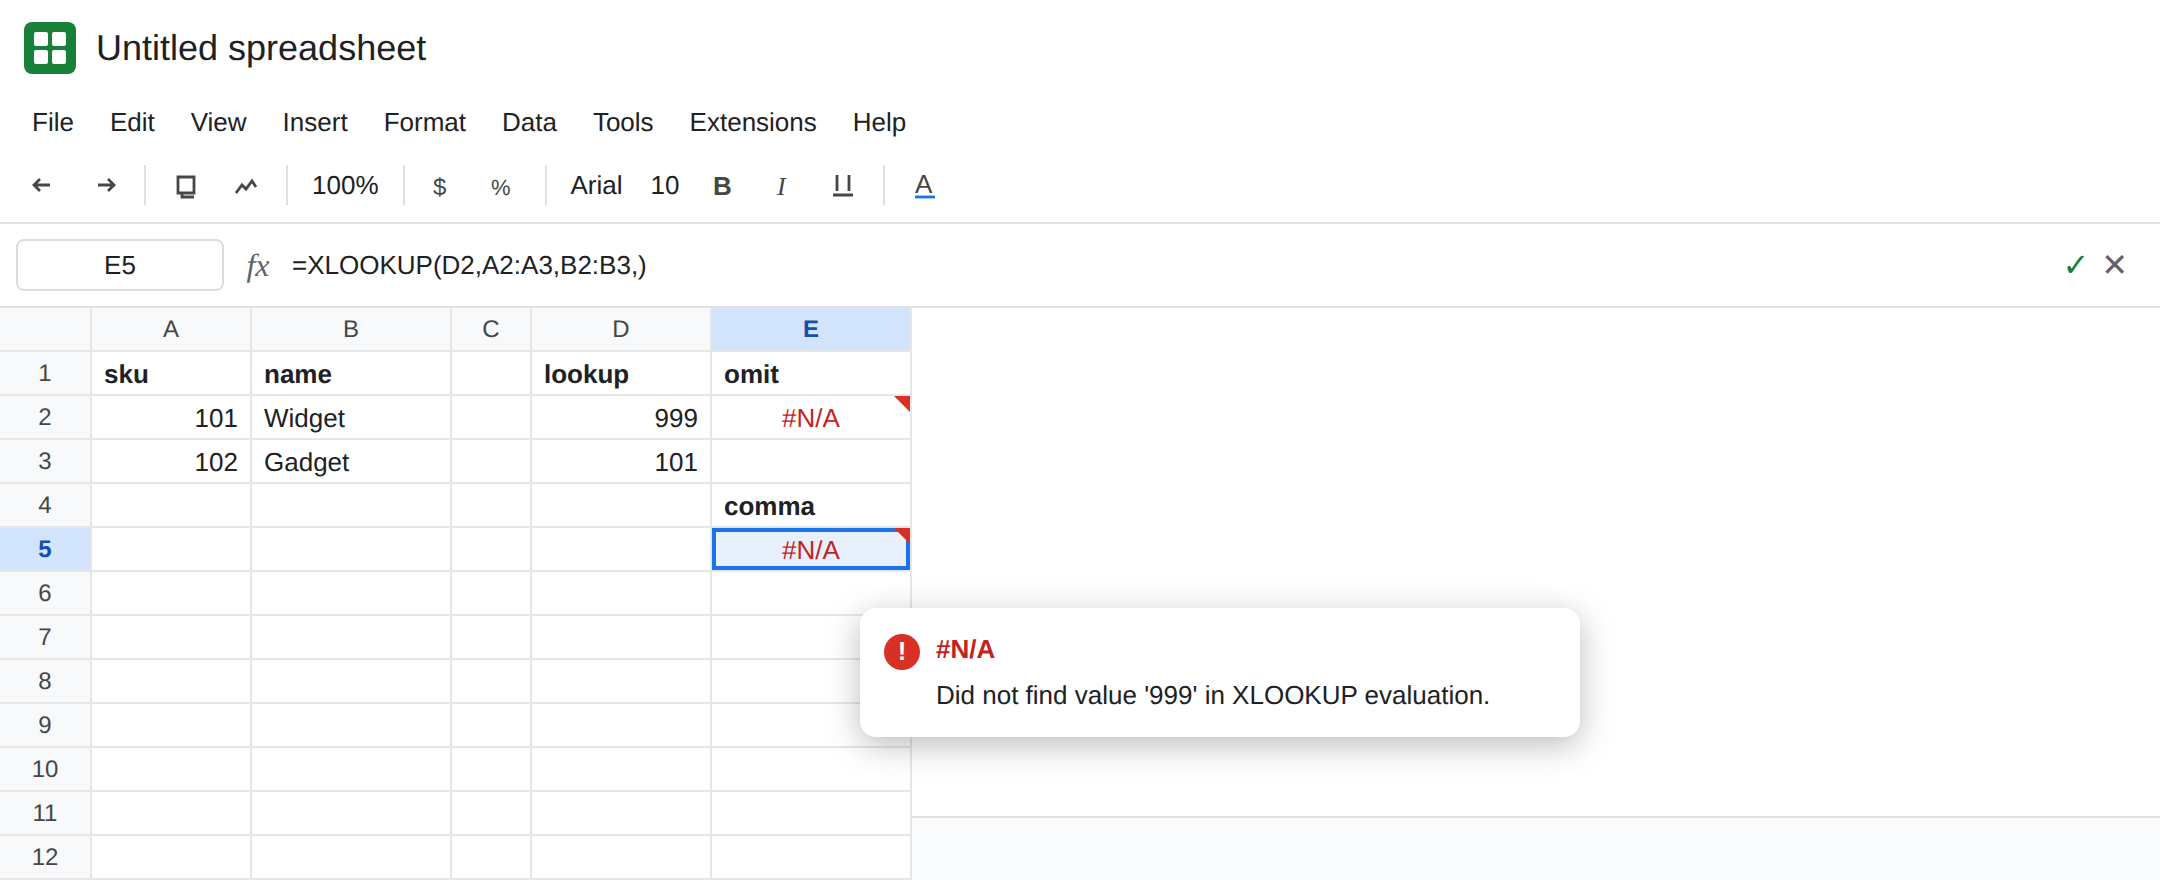Select column B header
This screenshot has width=2160, height=880.
[x=351, y=329]
